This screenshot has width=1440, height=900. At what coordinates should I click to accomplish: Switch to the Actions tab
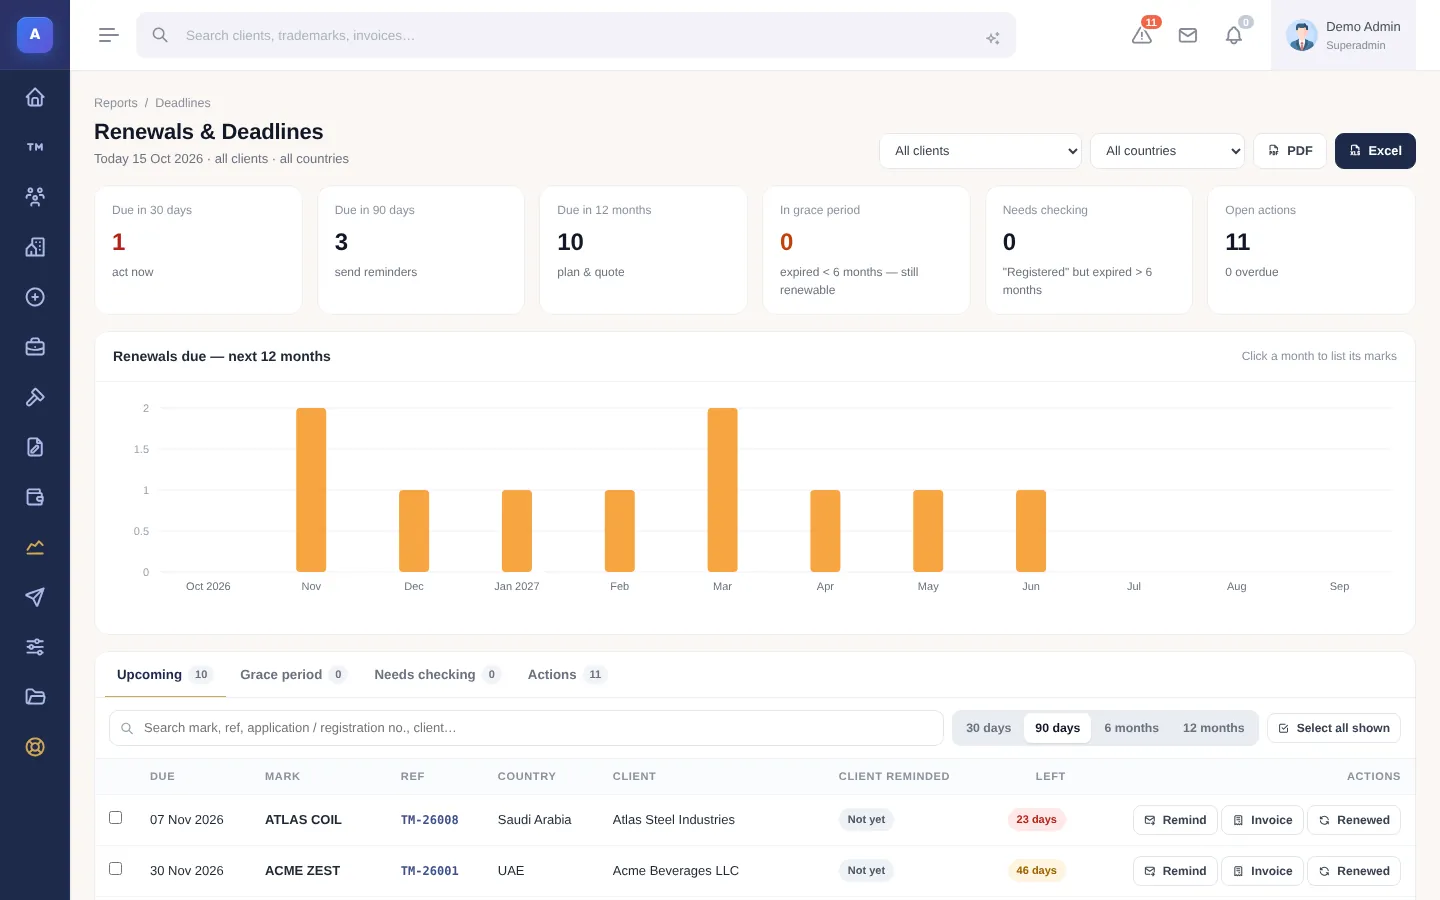[567, 675]
